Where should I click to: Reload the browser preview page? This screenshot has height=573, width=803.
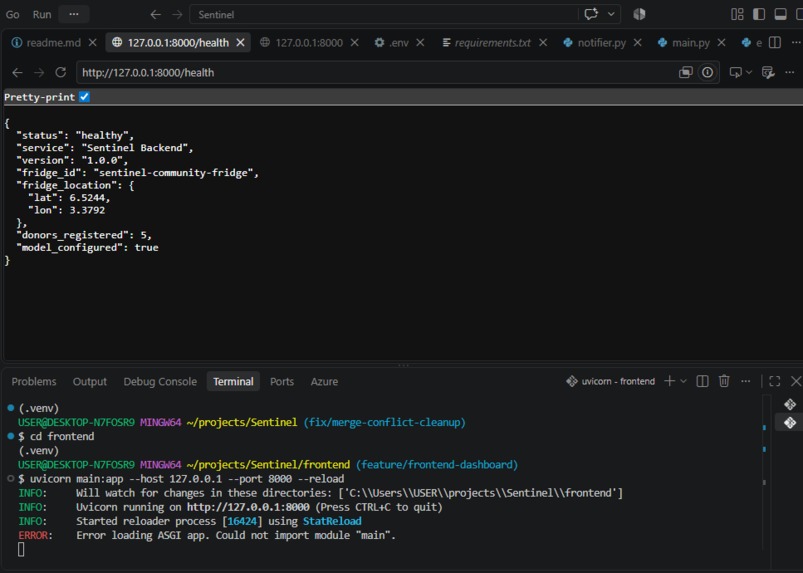(x=60, y=73)
